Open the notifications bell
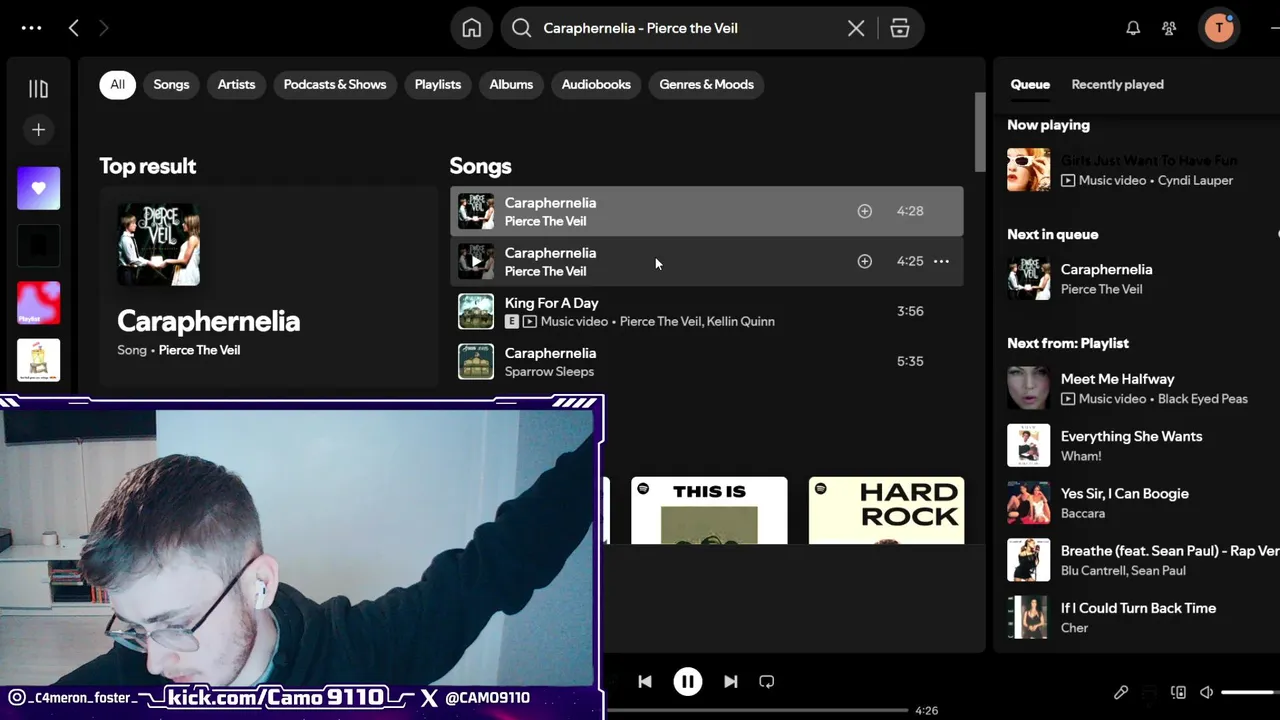Screen dimensions: 1280x720 click(1133, 28)
